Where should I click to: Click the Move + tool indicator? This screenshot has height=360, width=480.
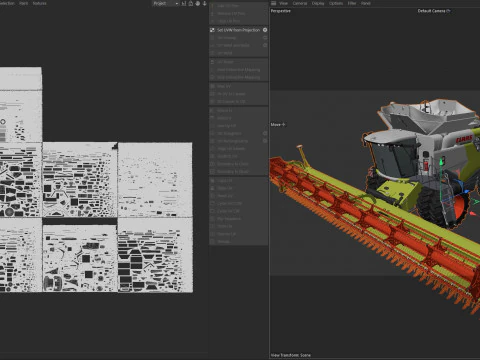278,125
